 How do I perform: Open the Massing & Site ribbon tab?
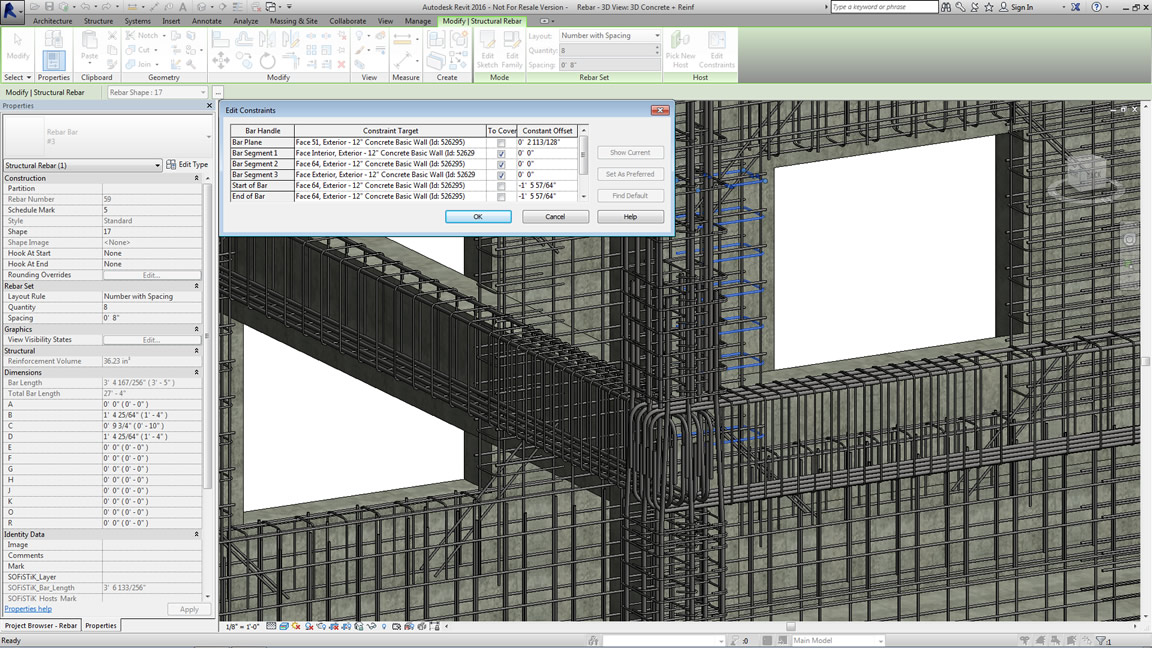pos(293,21)
